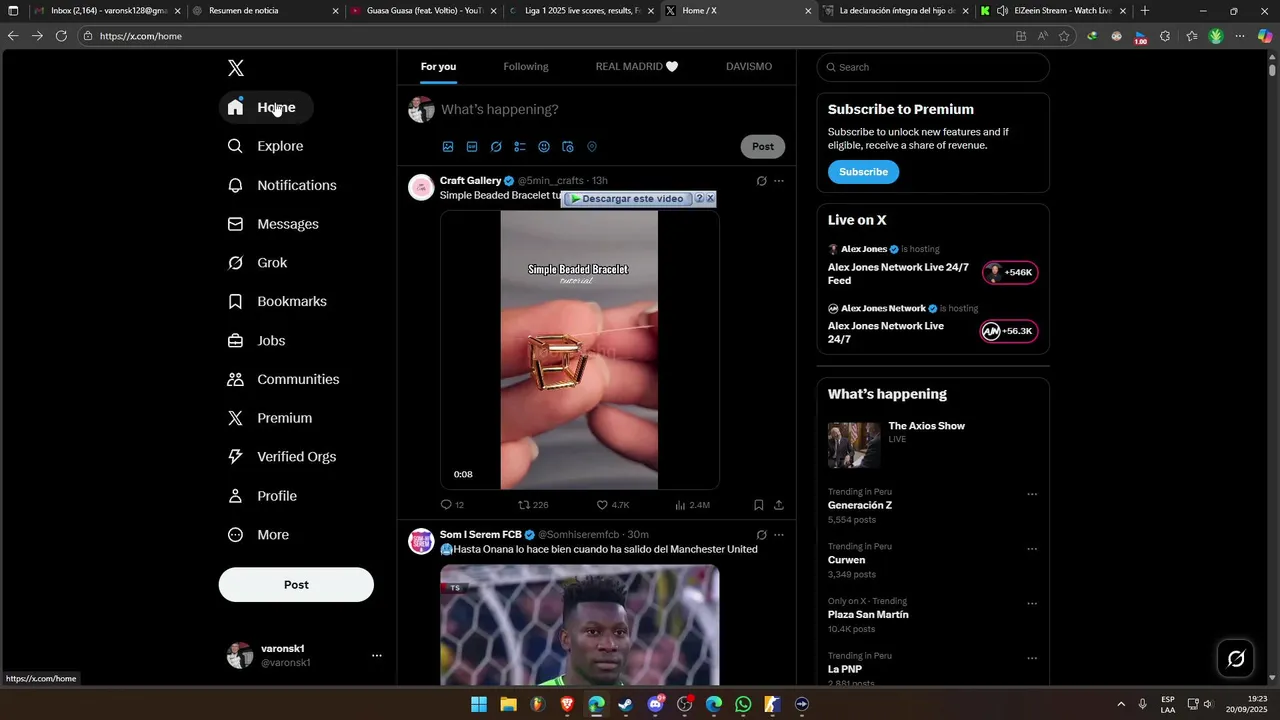The height and width of the screenshot is (720, 1280).
Task: Tag location in the composer
Action: coord(592,147)
